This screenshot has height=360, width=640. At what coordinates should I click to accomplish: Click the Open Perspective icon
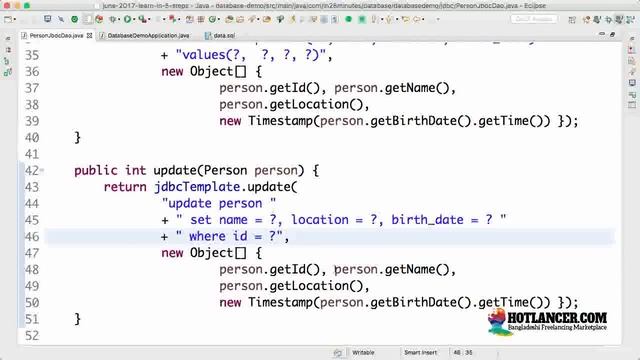(572, 19)
